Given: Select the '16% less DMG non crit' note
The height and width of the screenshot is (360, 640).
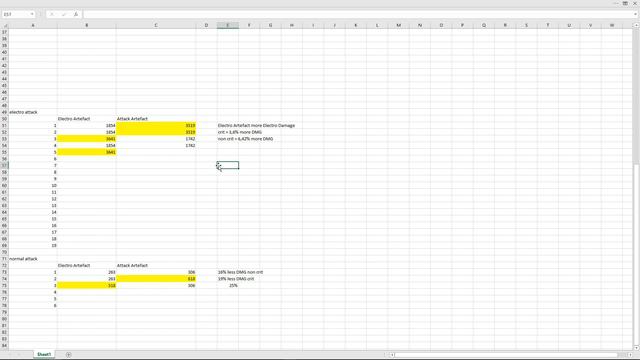Looking at the screenshot, I should [240, 272].
